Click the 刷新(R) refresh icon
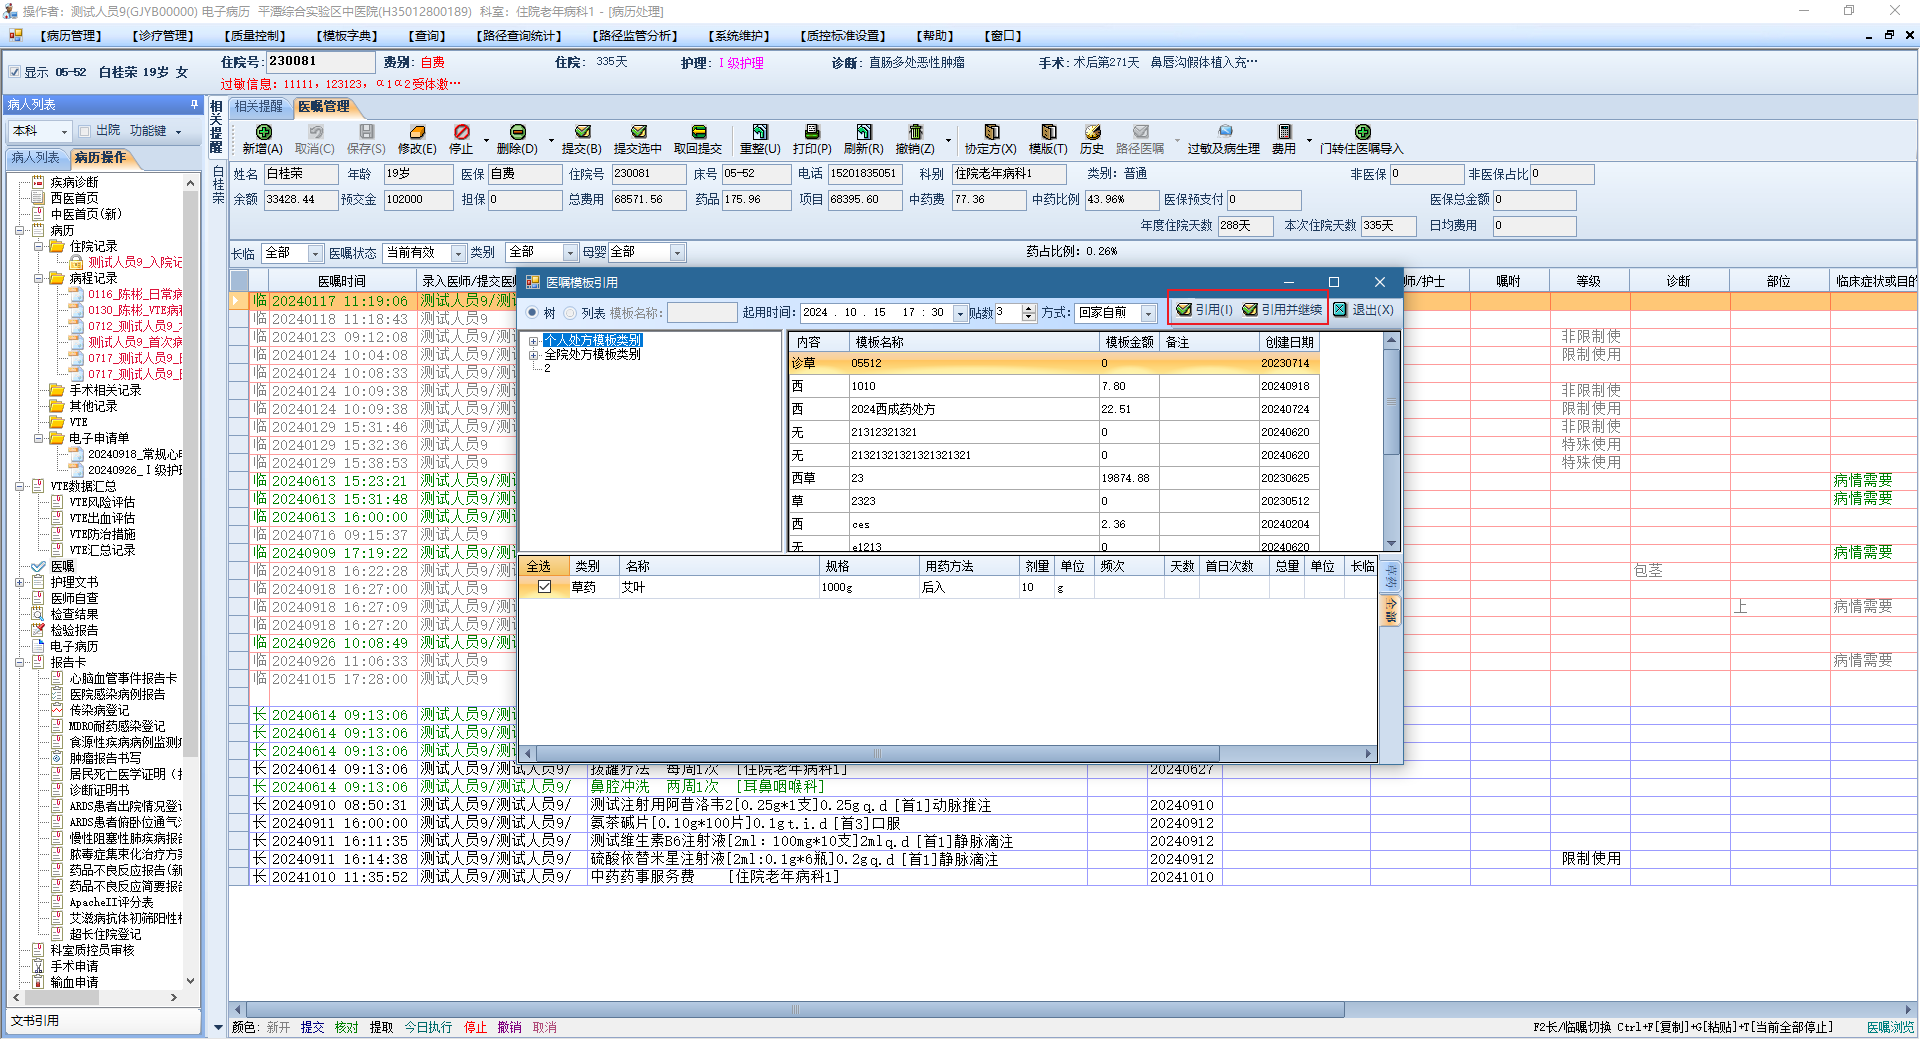Image resolution: width=1920 pixels, height=1040 pixels. coord(864,133)
